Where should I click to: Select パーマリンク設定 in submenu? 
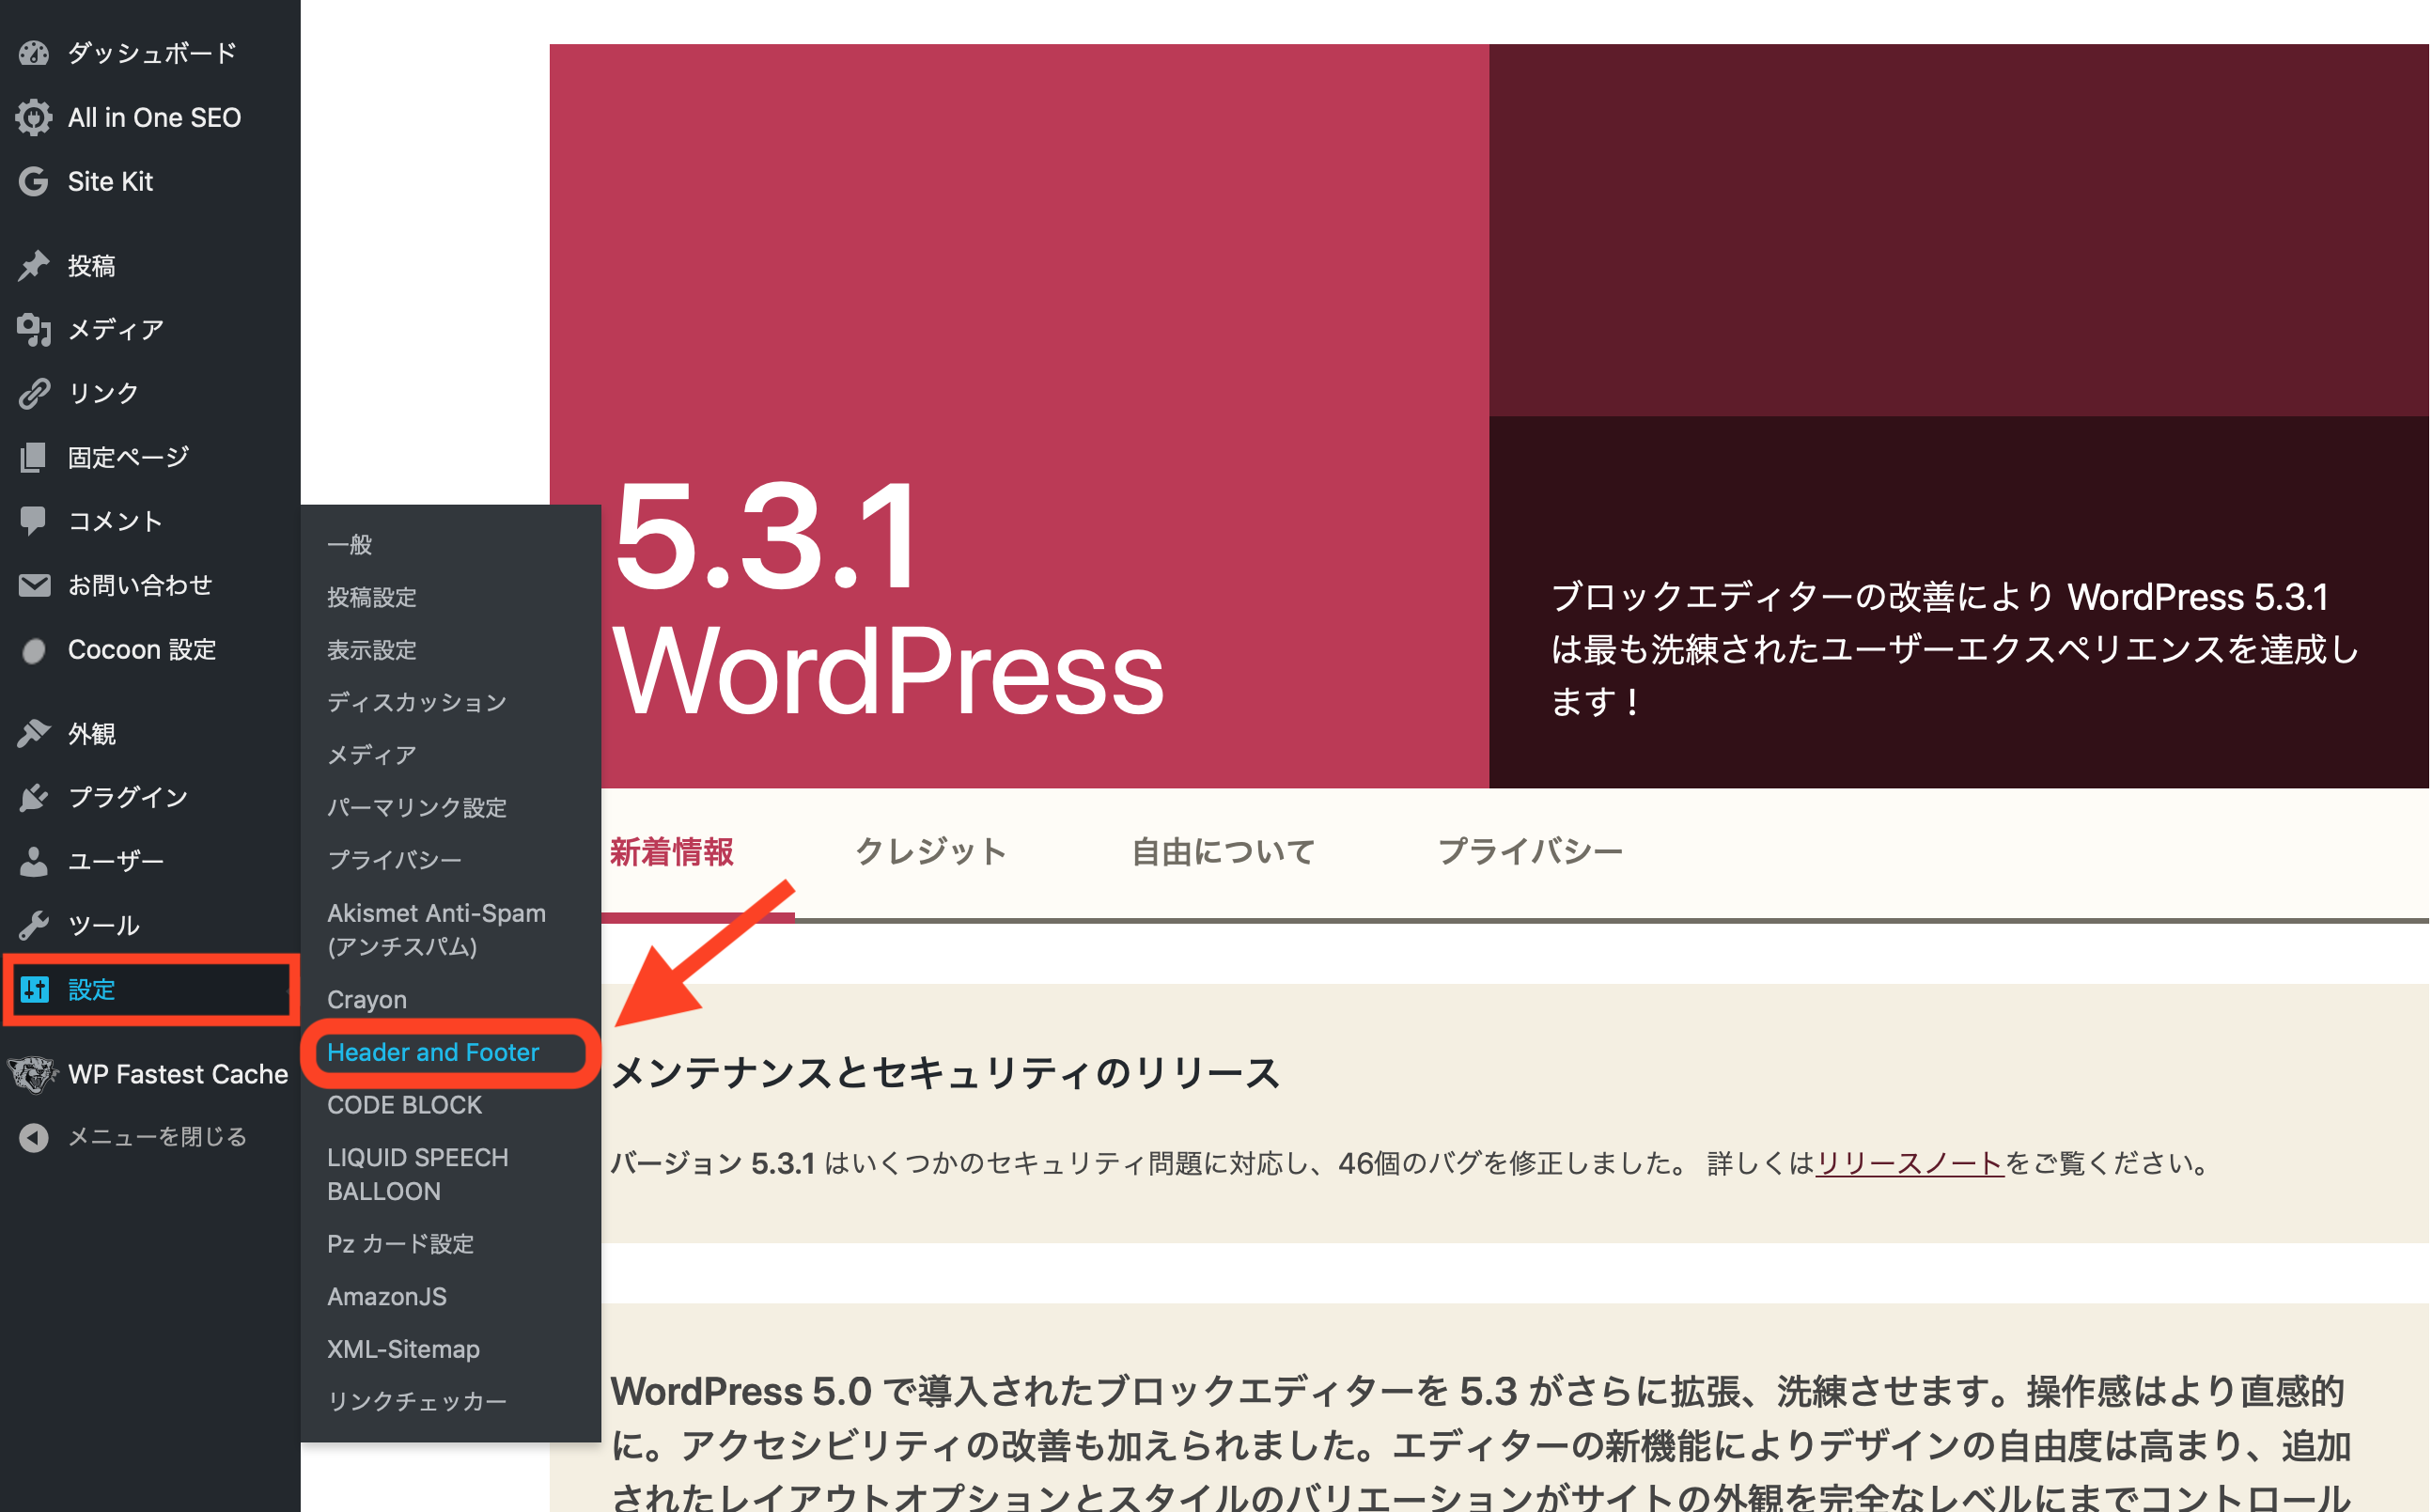(x=417, y=807)
